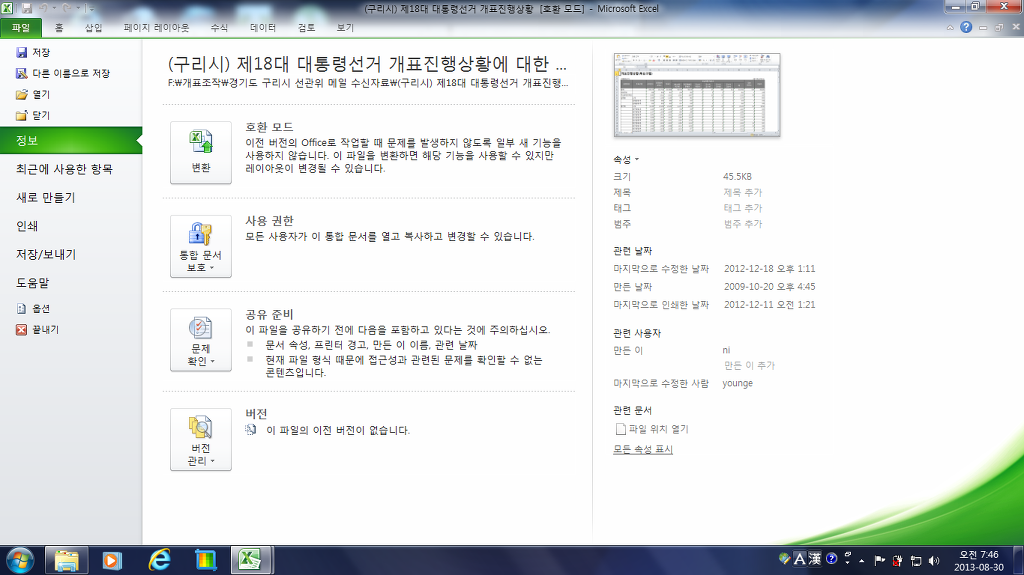Click Add a tag (태그 추가) field

point(743,208)
